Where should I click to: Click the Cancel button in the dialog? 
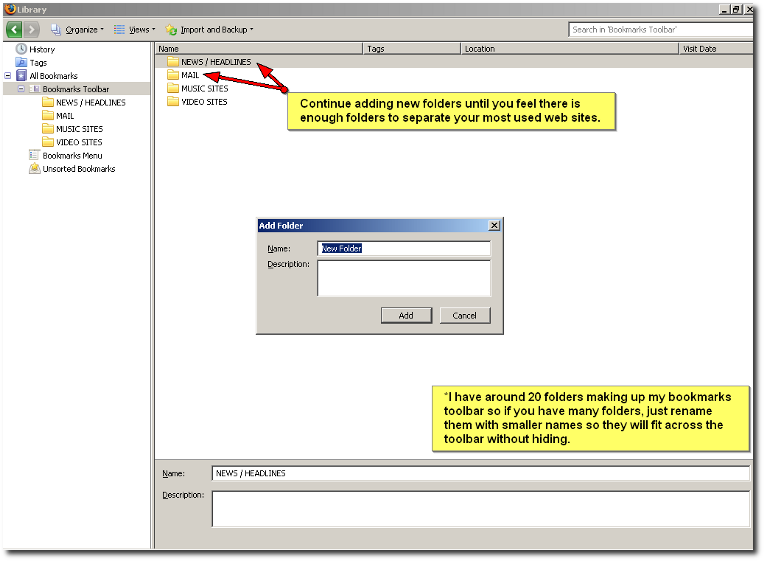coord(464,316)
